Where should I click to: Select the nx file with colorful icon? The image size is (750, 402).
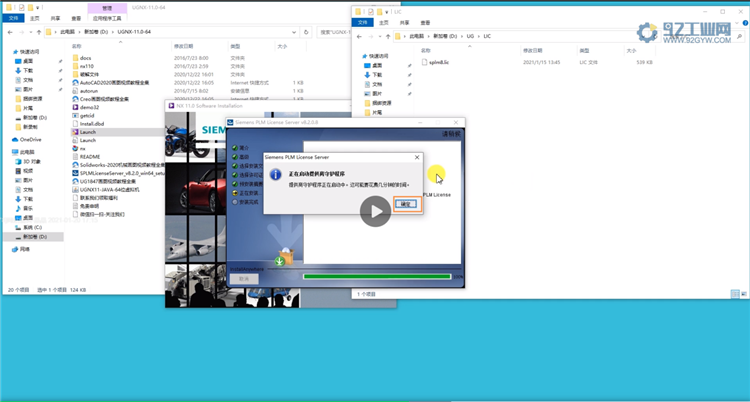pos(82,149)
